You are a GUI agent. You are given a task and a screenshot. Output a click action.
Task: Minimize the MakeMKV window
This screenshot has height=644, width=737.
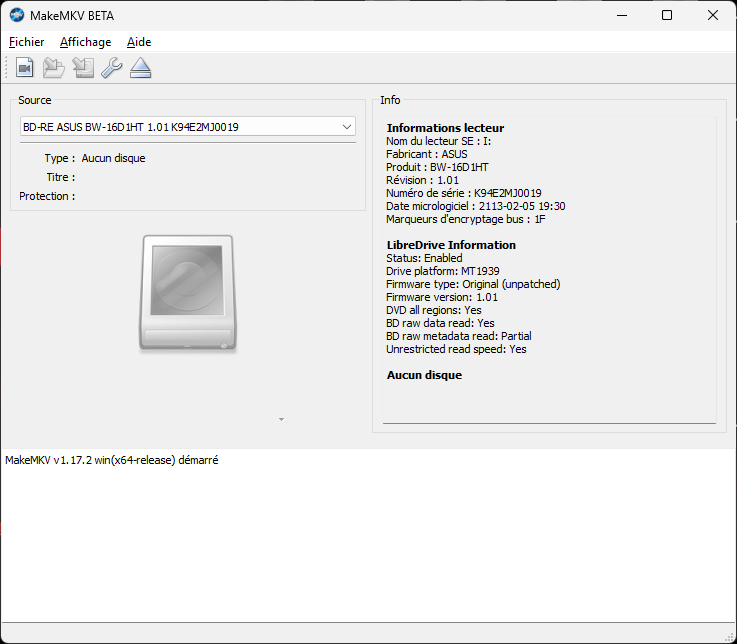pyautogui.click(x=622, y=16)
